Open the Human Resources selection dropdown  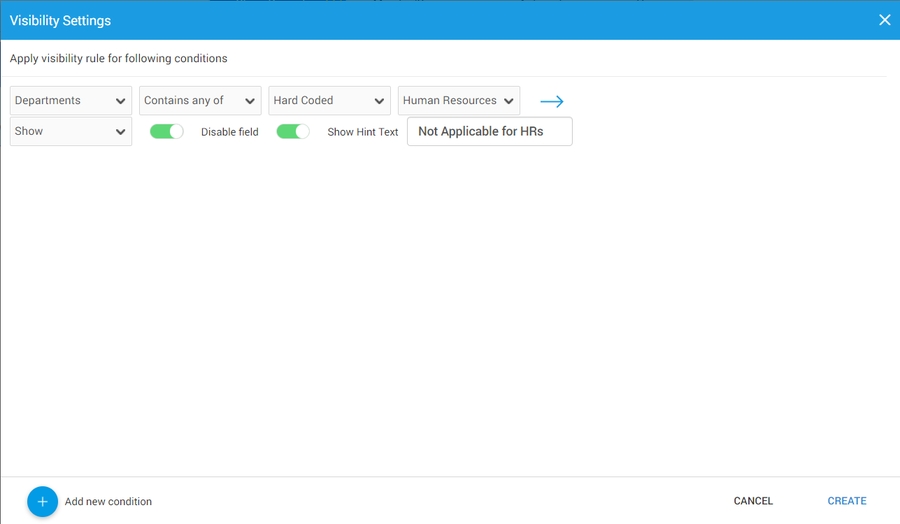click(449, 101)
